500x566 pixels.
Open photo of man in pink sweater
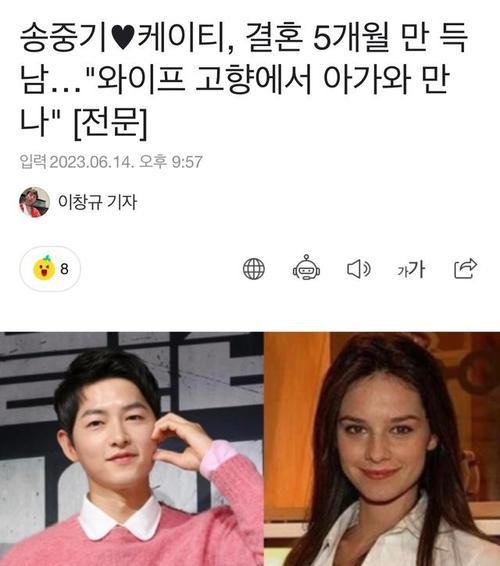(x=132, y=449)
